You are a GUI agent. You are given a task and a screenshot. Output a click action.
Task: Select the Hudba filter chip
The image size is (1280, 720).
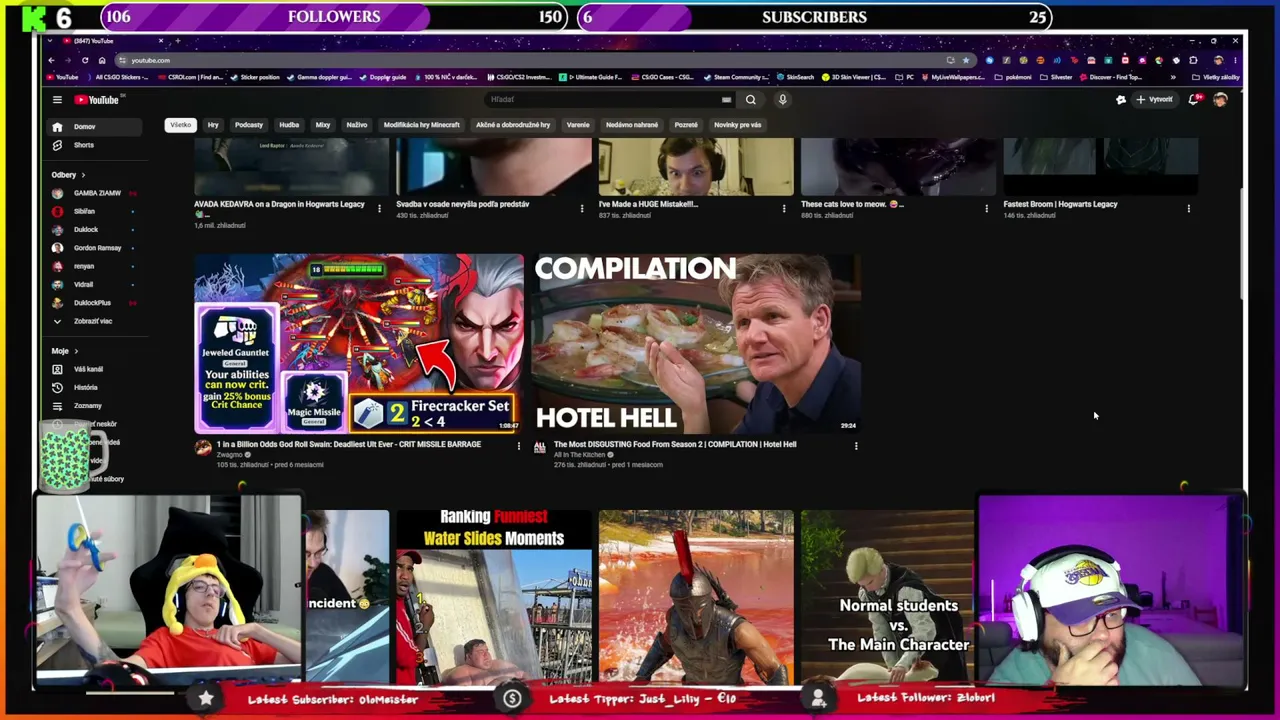(x=289, y=125)
